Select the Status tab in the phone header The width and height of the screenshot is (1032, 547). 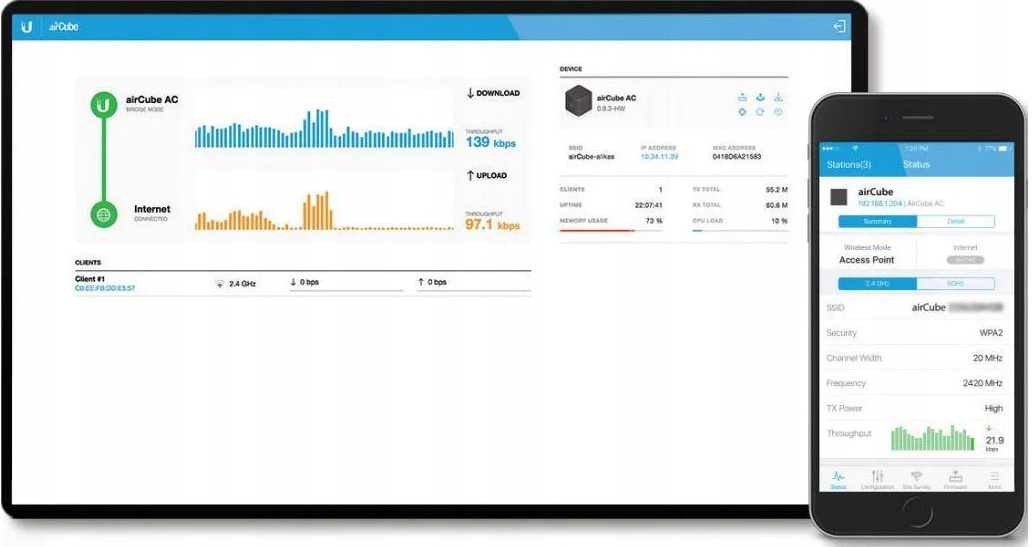click(x=916, y=164)
